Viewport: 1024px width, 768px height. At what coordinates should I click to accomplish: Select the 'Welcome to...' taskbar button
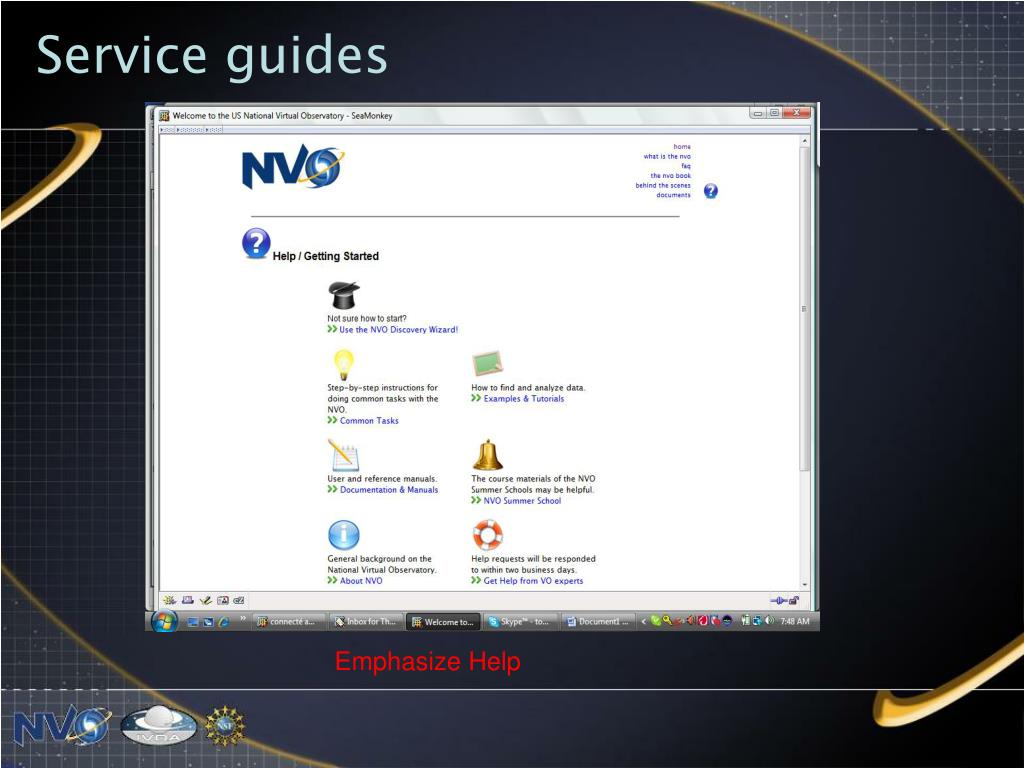click(443, 622)
